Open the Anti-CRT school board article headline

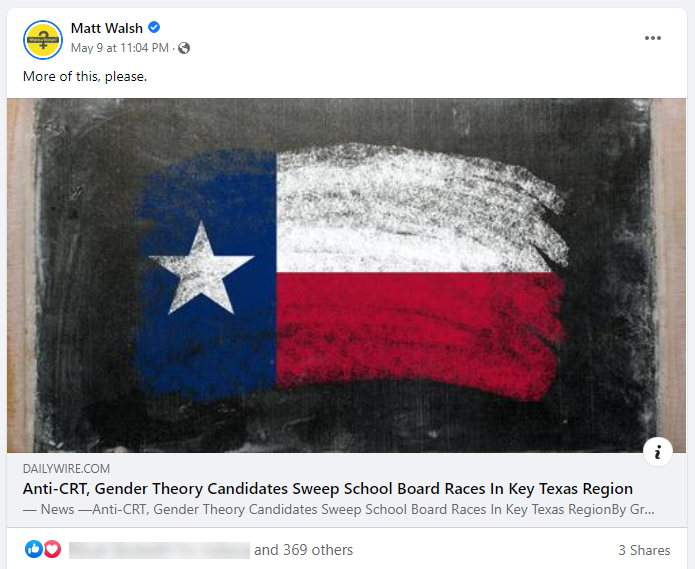point(327,489)
